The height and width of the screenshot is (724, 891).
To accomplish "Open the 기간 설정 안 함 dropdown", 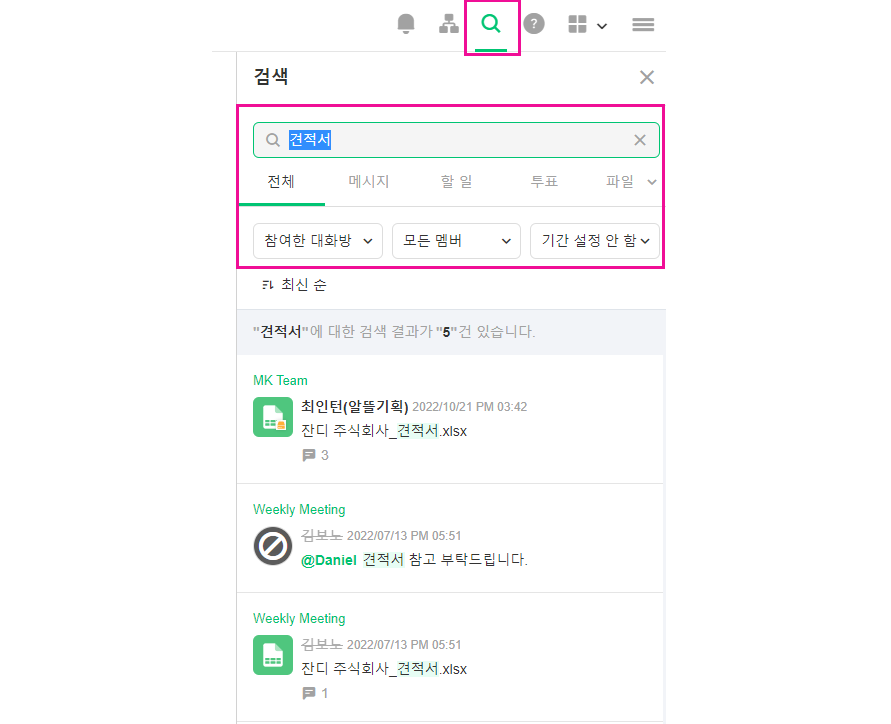I will tap(595, 241).
